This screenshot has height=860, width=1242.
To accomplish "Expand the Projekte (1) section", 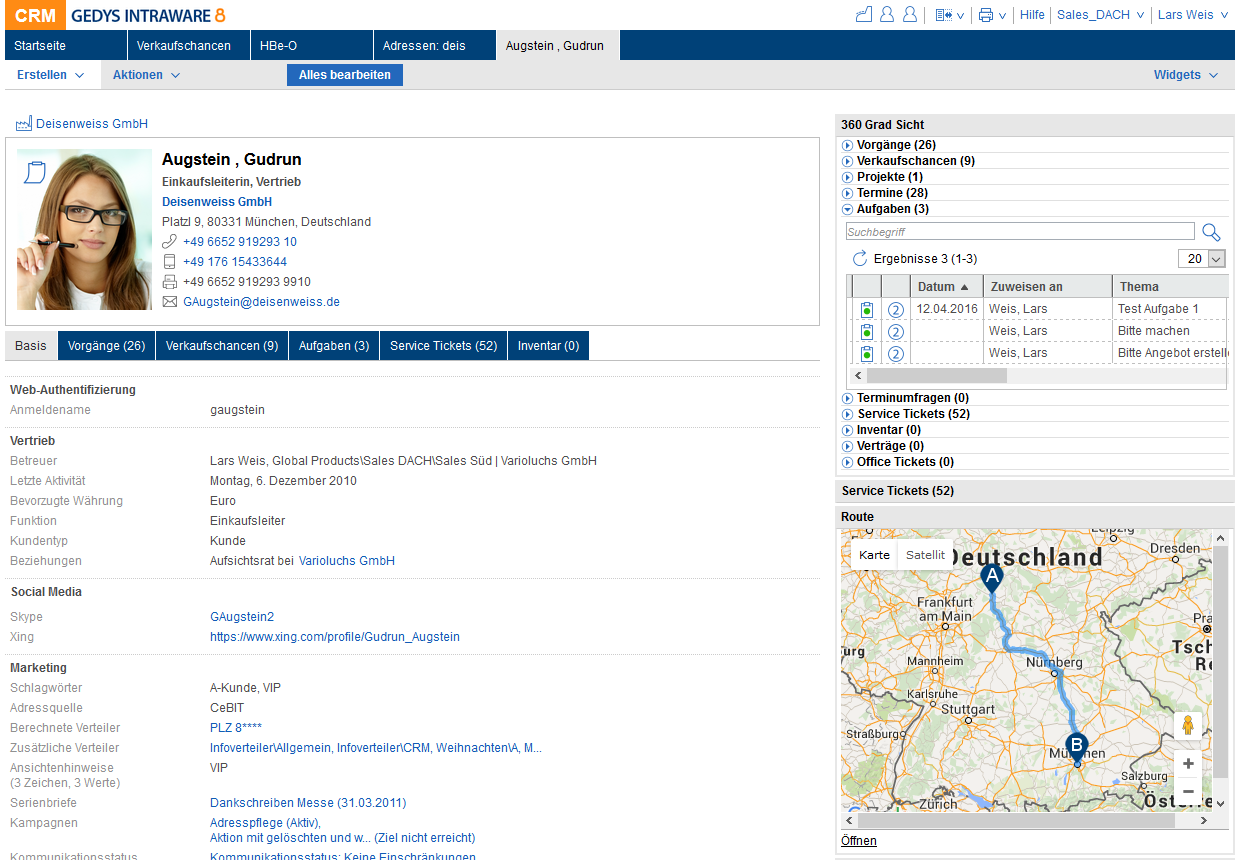I will (x=848, y=177).
